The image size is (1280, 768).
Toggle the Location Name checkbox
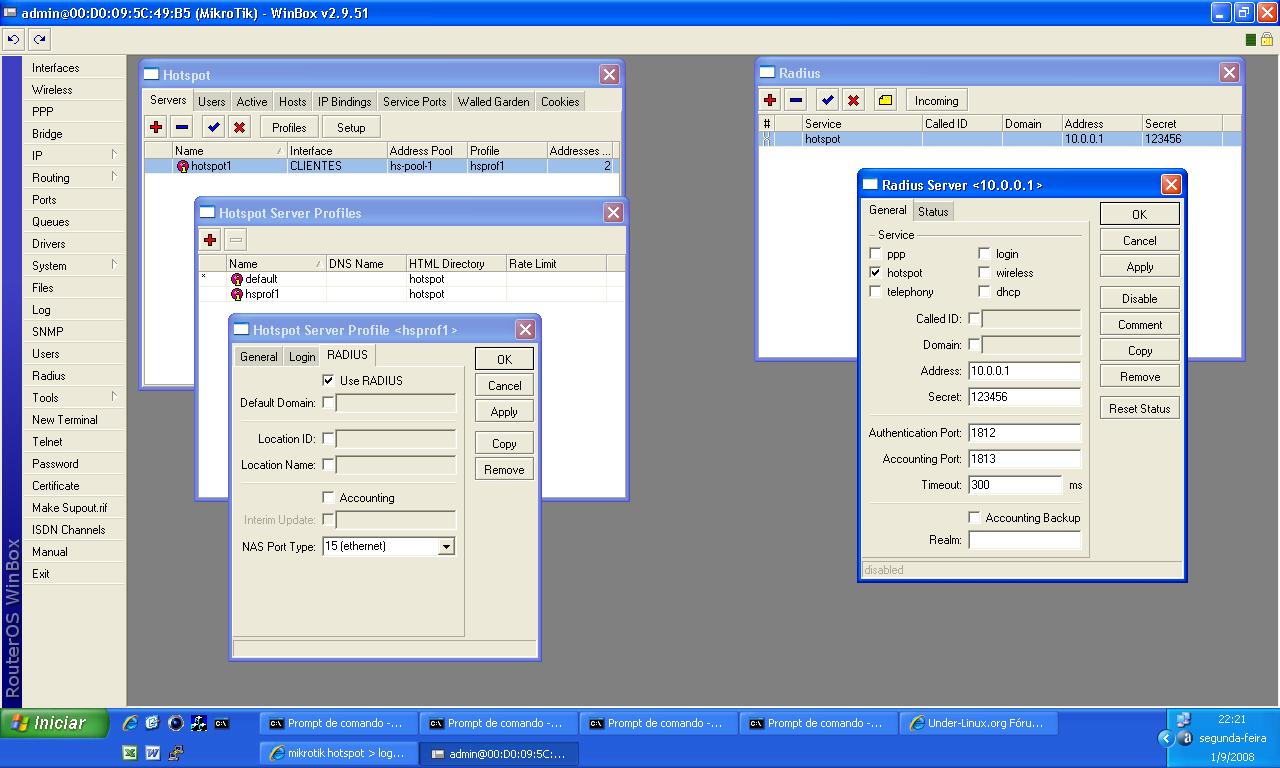pos(328,465)
